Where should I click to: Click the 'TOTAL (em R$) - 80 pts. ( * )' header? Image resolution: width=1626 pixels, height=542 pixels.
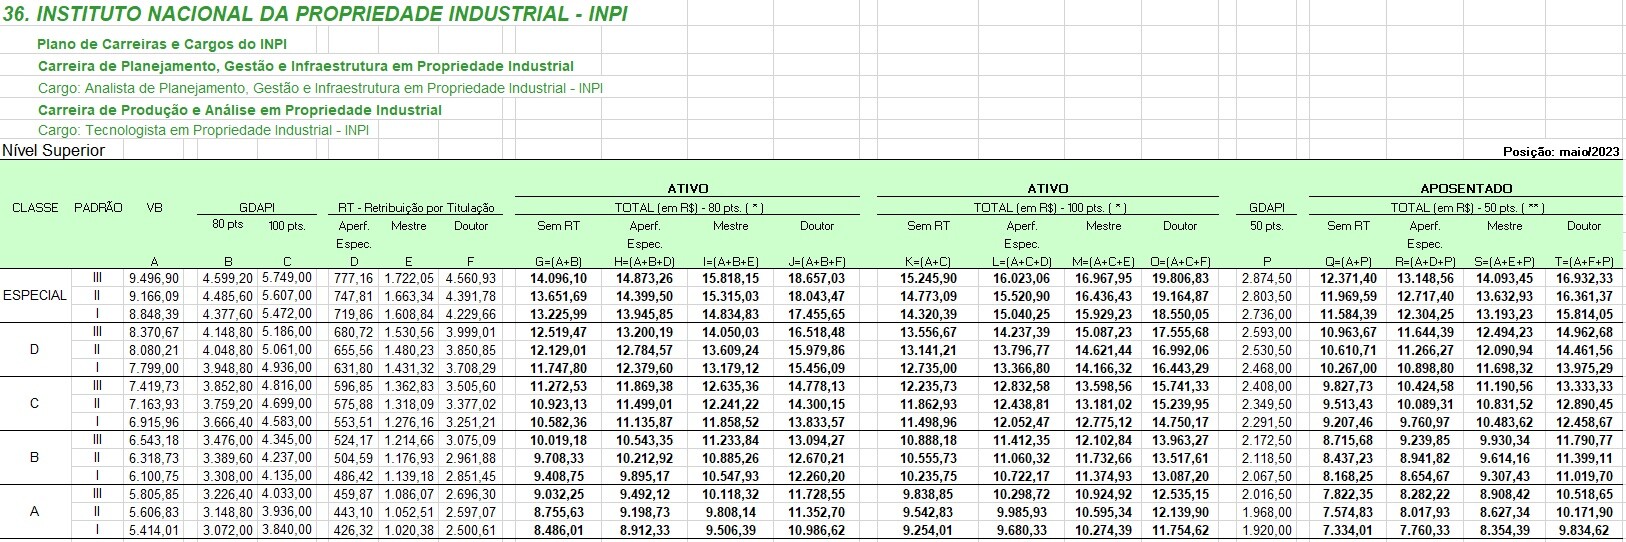click(x=688, y=208)
